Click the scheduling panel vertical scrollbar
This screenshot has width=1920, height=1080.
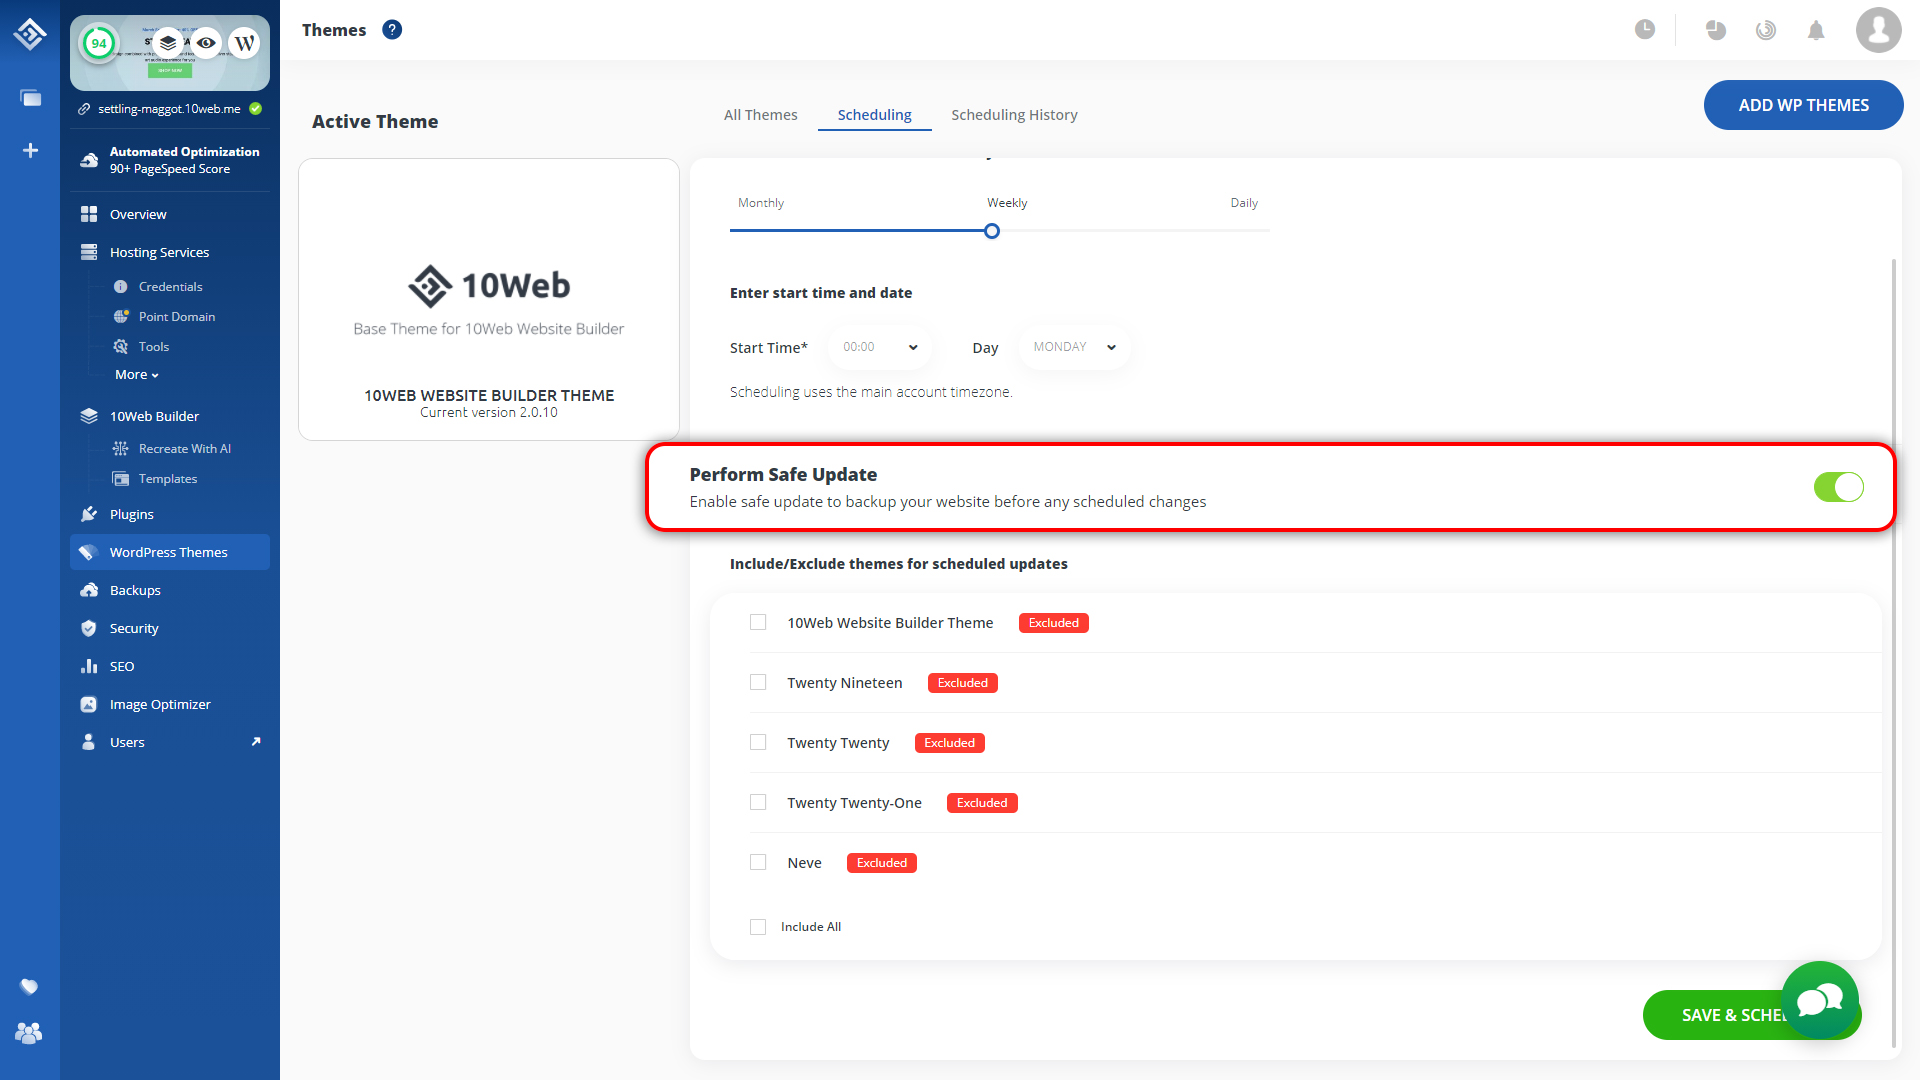coord(1894,652)
